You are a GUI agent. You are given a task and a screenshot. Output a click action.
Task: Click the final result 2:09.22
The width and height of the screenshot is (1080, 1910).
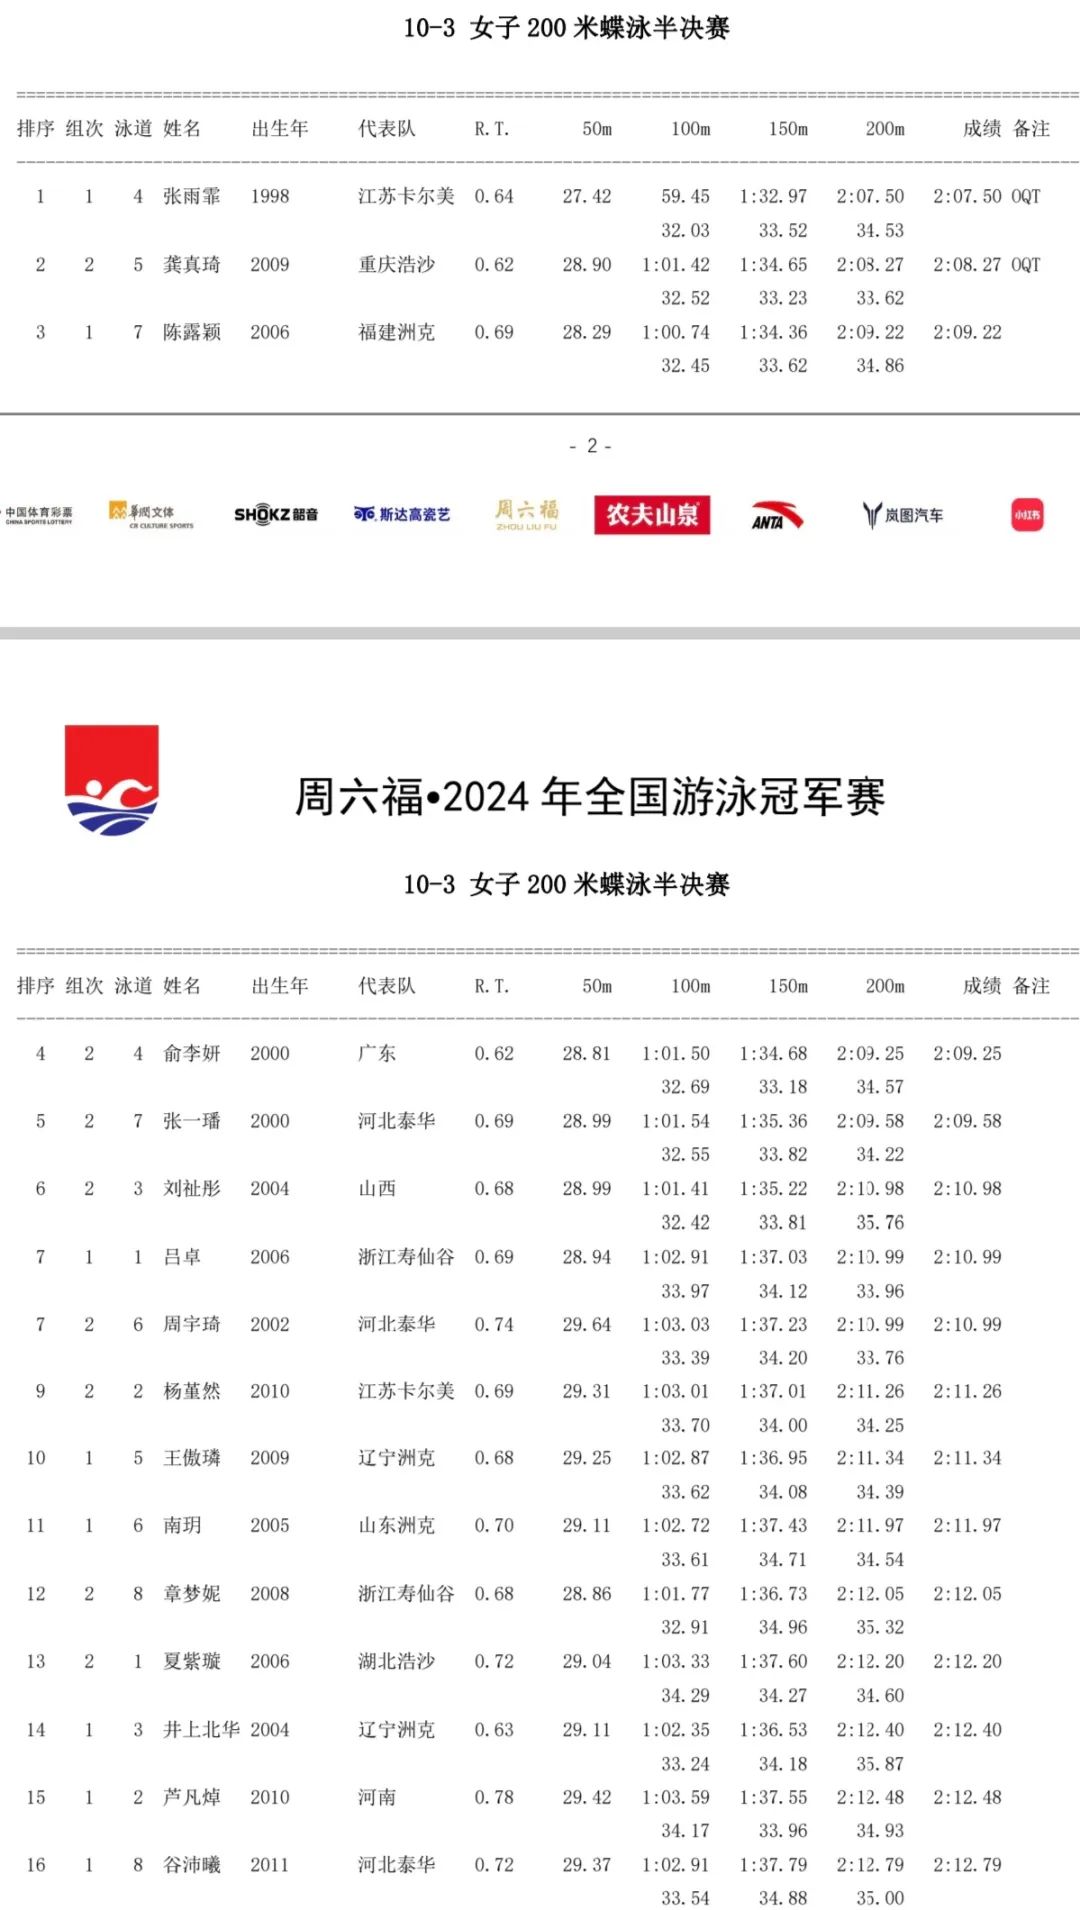click(x=967, y=332)
